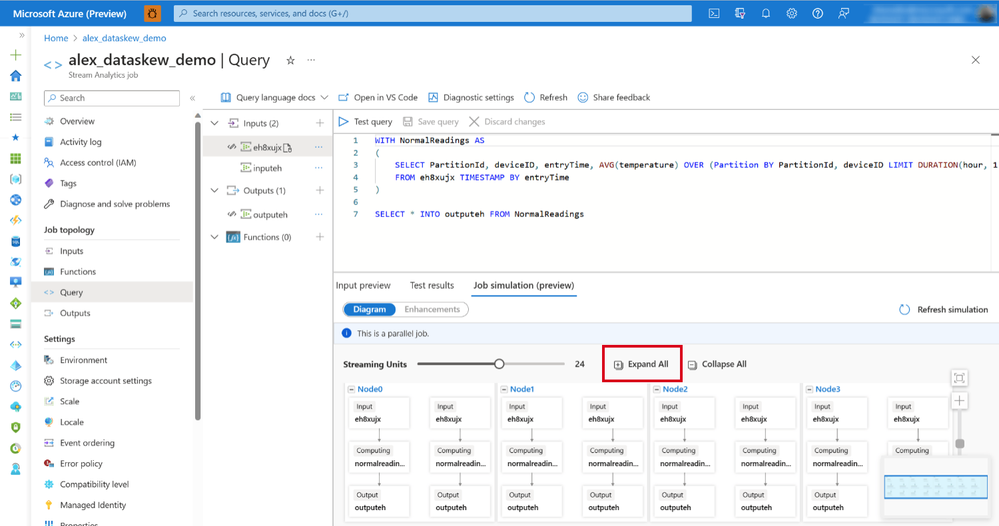999x526 pixels.
Task: Click the diagram minimap thumbnail
Action: [x=935, y=487]
